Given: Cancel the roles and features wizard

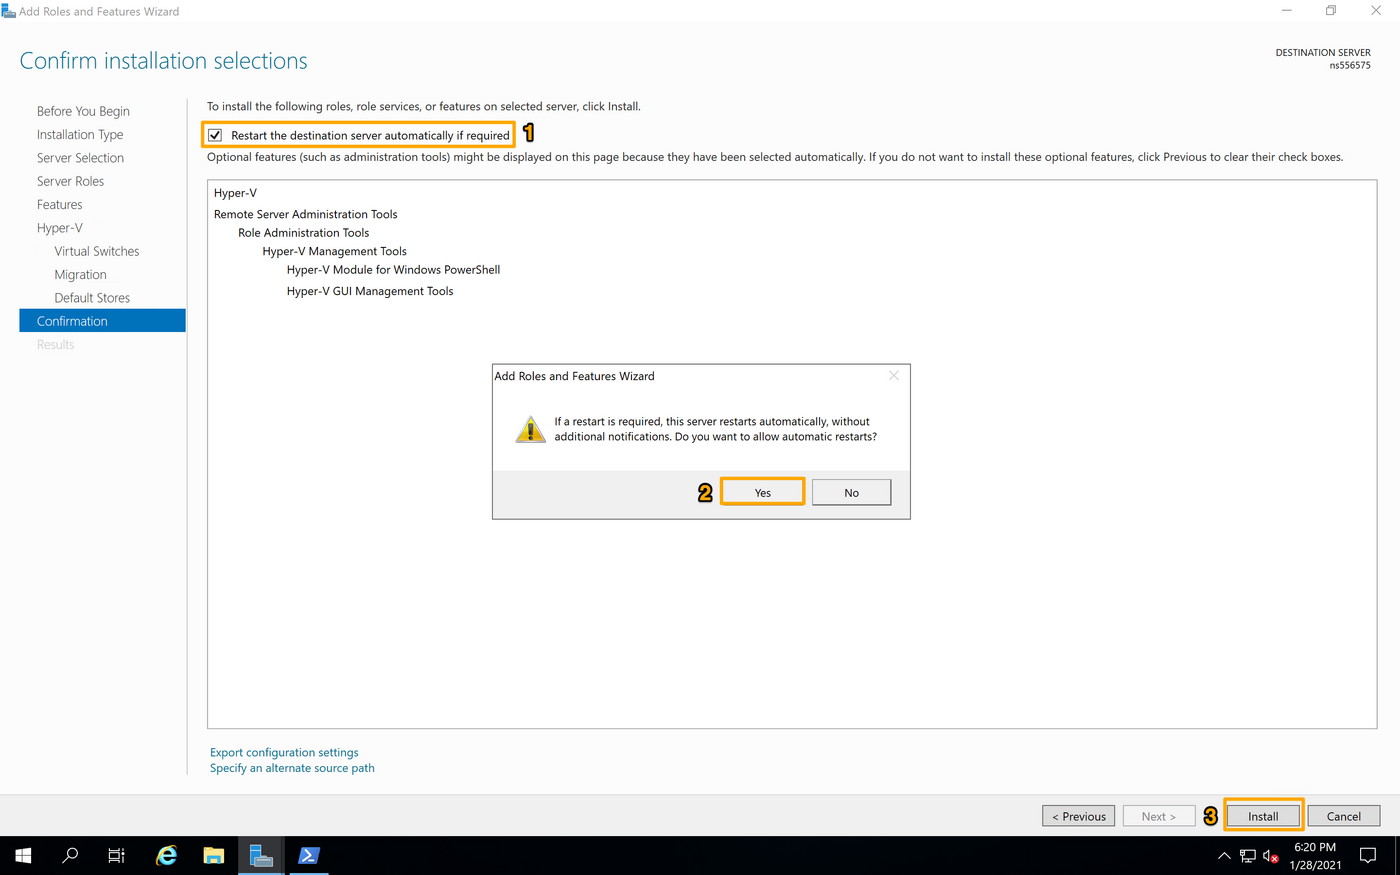Looking at the screenshot, I should click(x=1343, y=815).
